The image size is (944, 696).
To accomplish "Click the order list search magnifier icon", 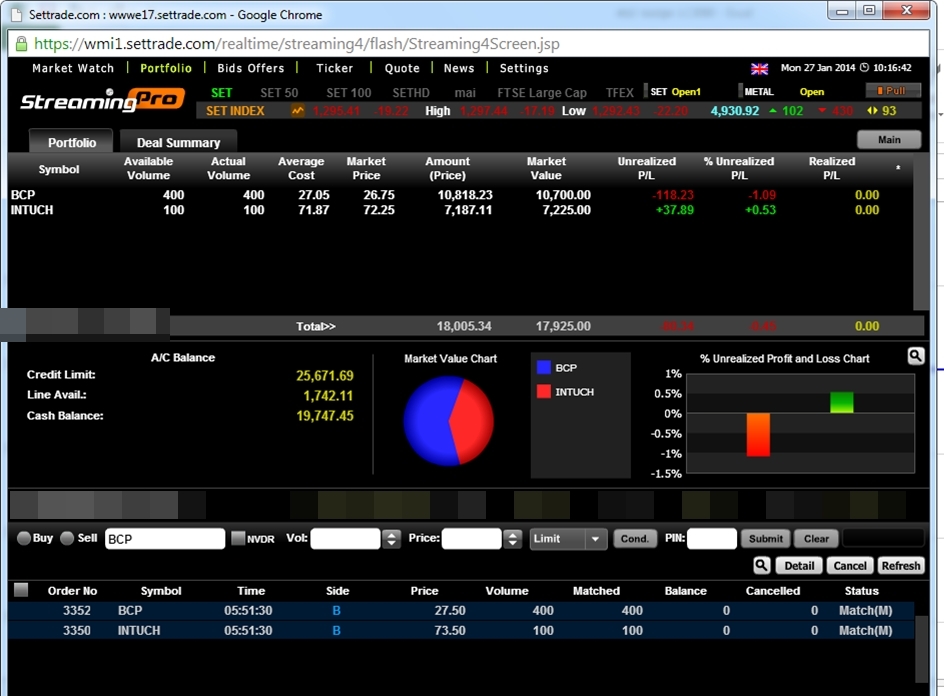I will pos(761,565).
